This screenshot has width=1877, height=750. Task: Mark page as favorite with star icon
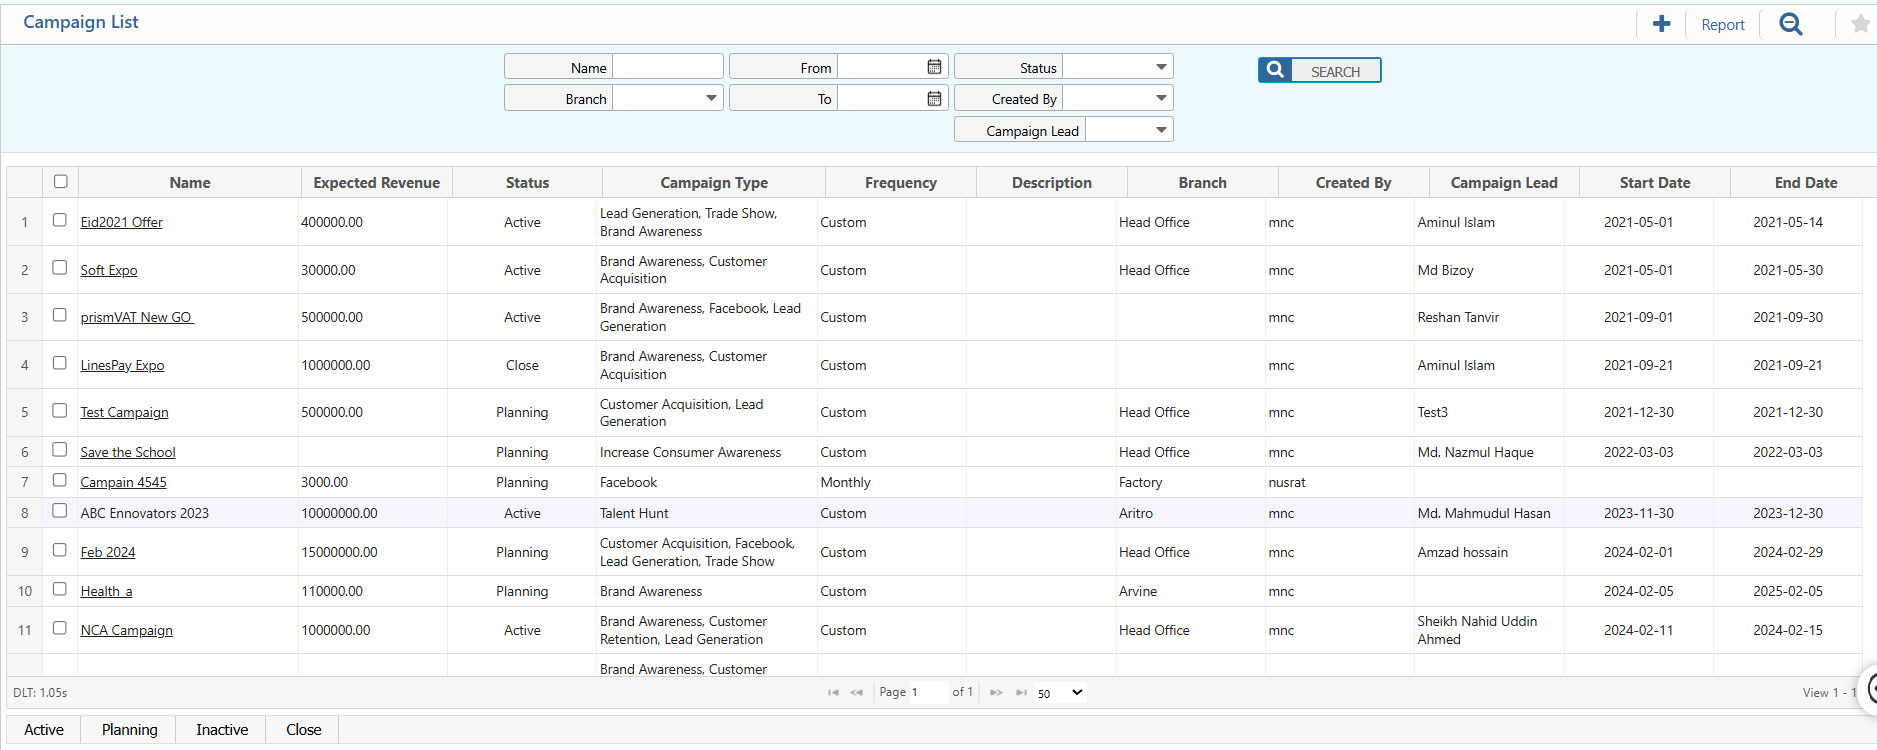(x=1860, y=24)
